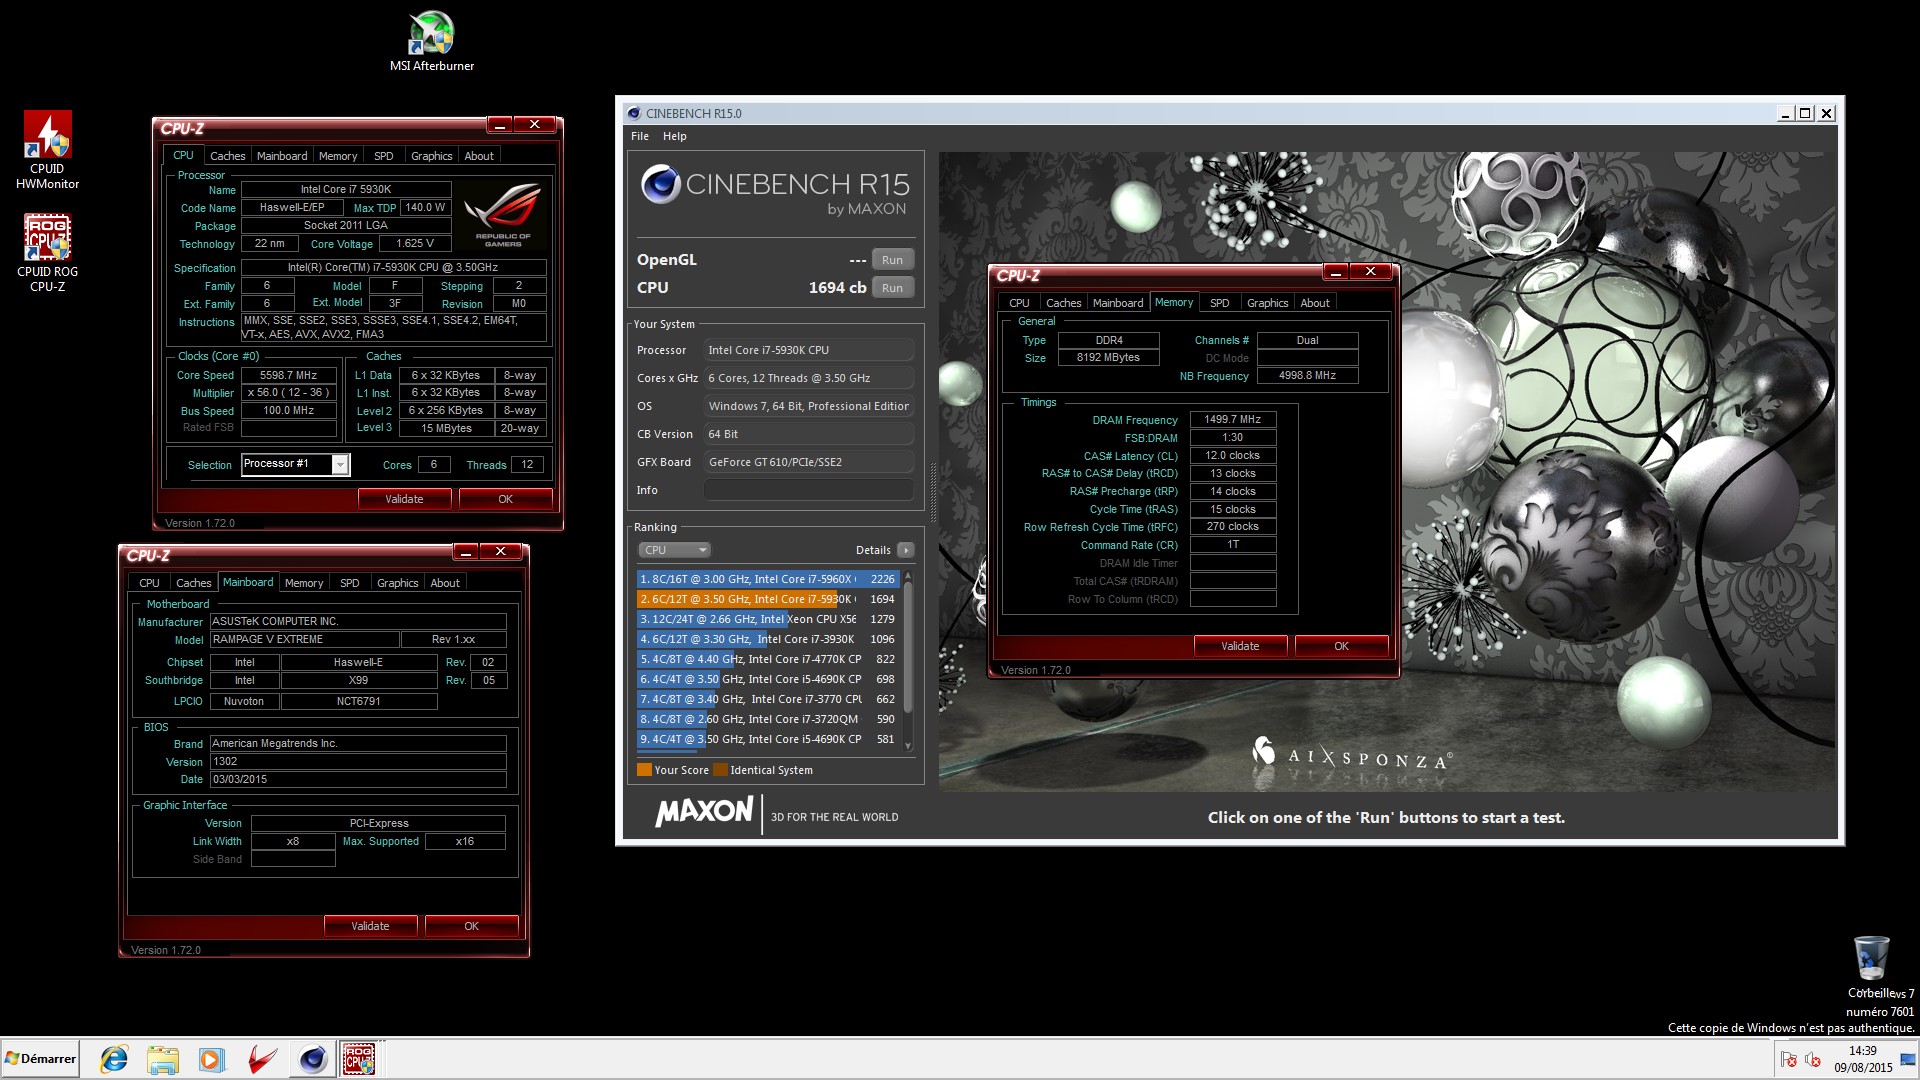Switch to Graphics tab in top CPU-Z window

click(431, 156)
